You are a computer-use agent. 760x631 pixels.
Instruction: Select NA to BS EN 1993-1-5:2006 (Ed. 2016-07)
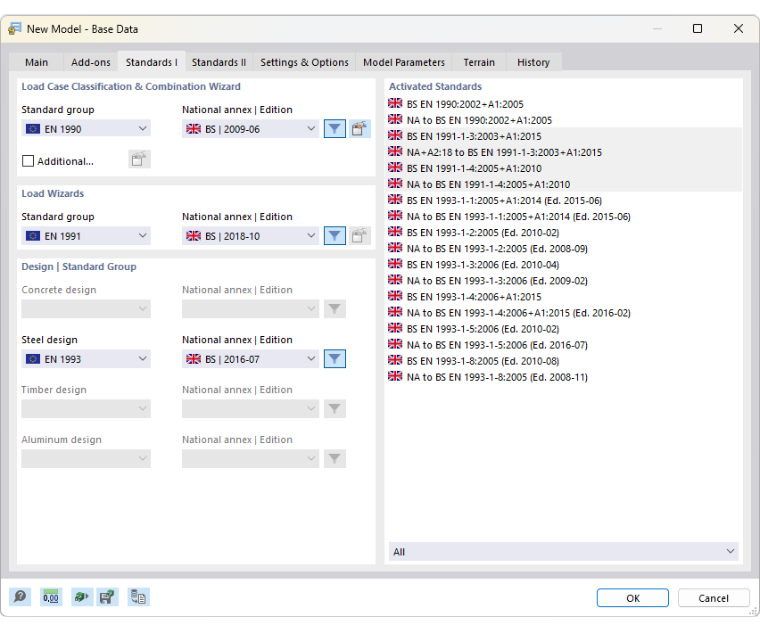(564, 345)
